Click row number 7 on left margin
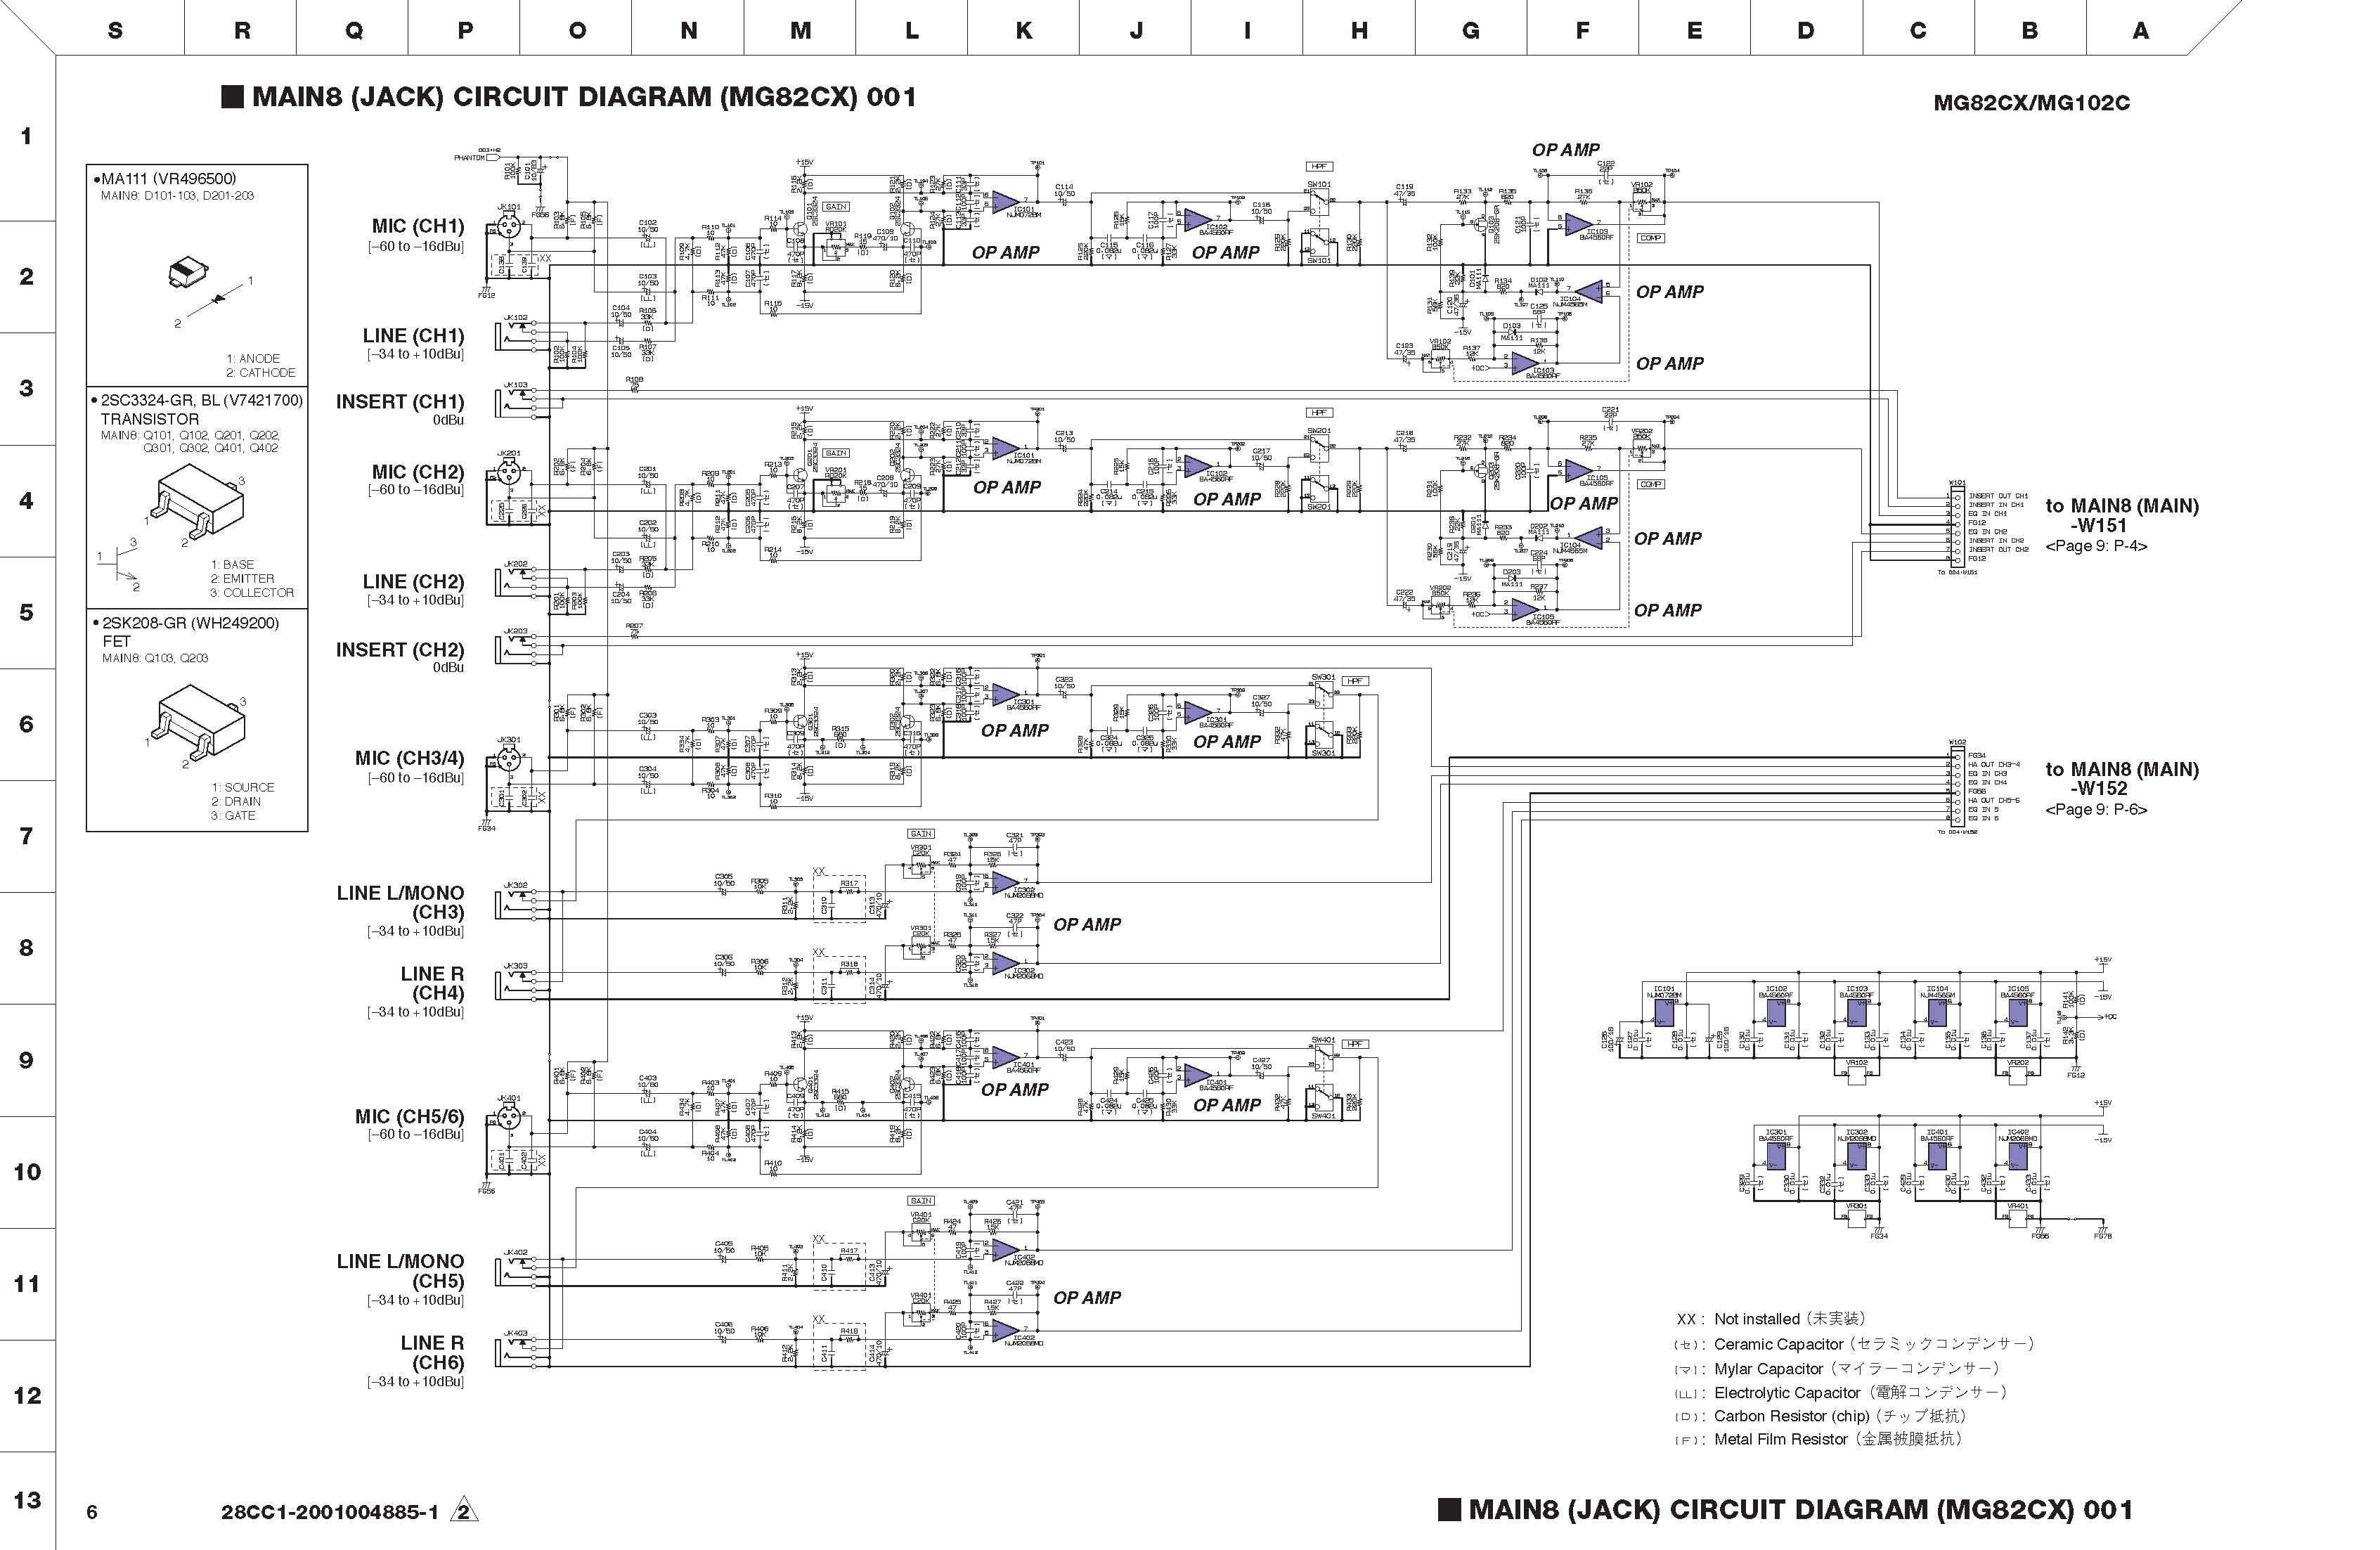The width and height of the screenshot is (2380, 1550). (27, 835)
